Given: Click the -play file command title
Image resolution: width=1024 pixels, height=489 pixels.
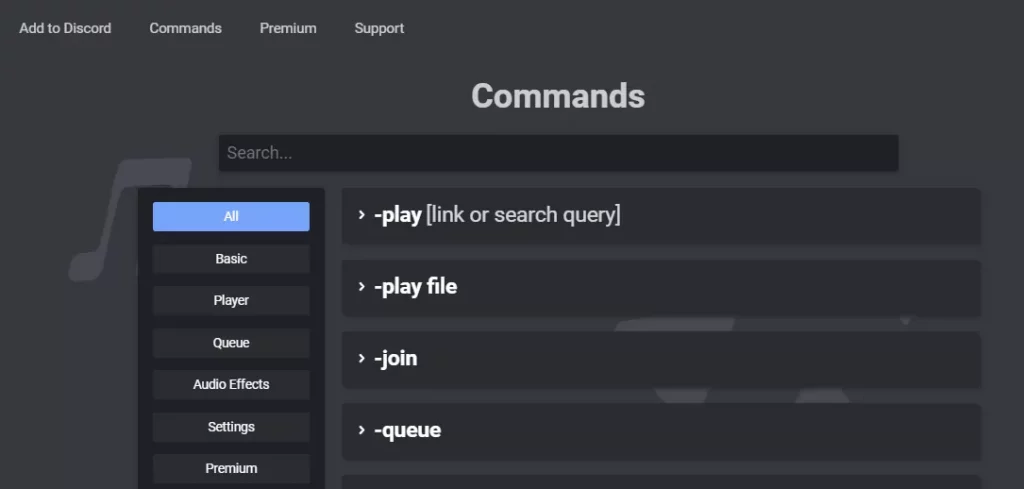Looking at the screenshot, I should tap(415, 287).
